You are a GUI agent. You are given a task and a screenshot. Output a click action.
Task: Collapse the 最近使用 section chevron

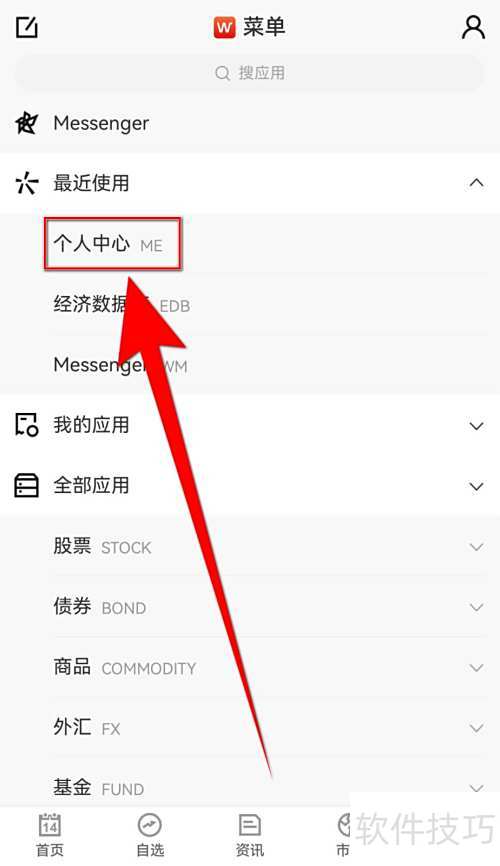coord(476,183)
